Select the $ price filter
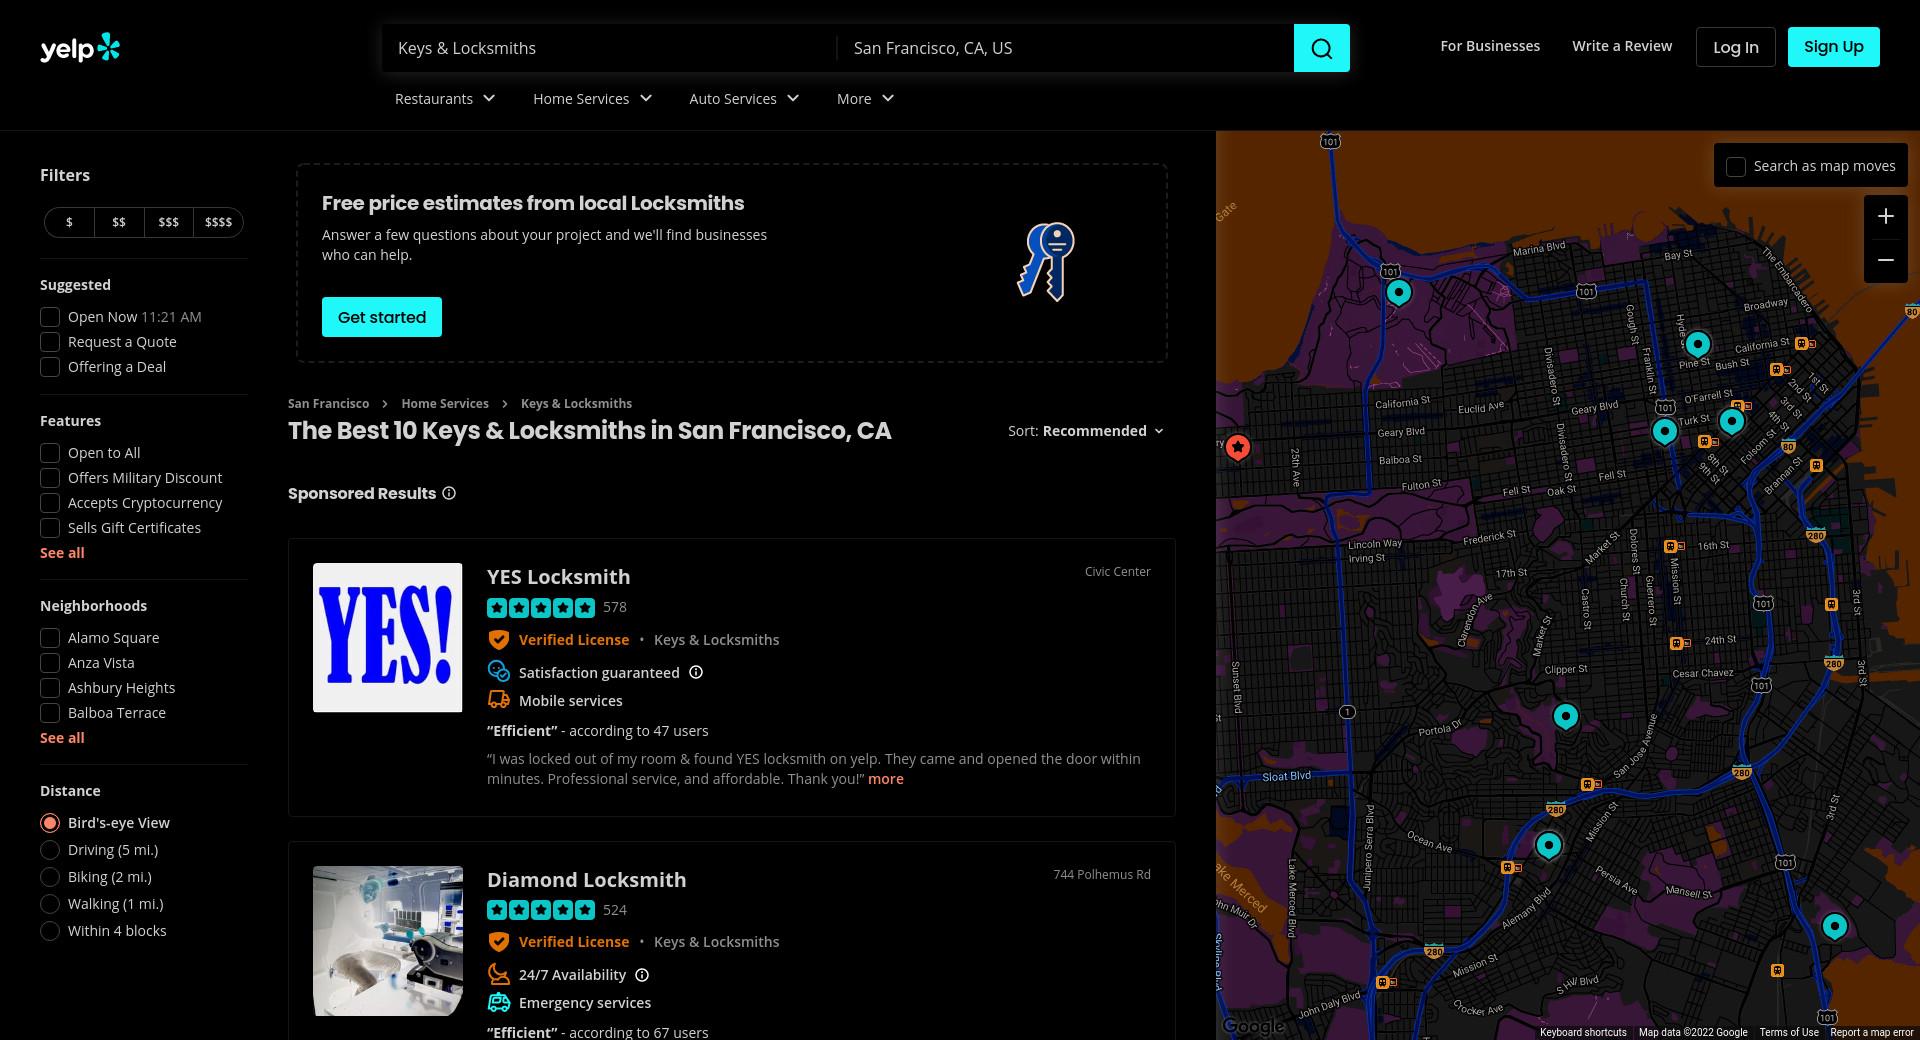This screenshot has width=1920, height=1040. click(69, 222)
